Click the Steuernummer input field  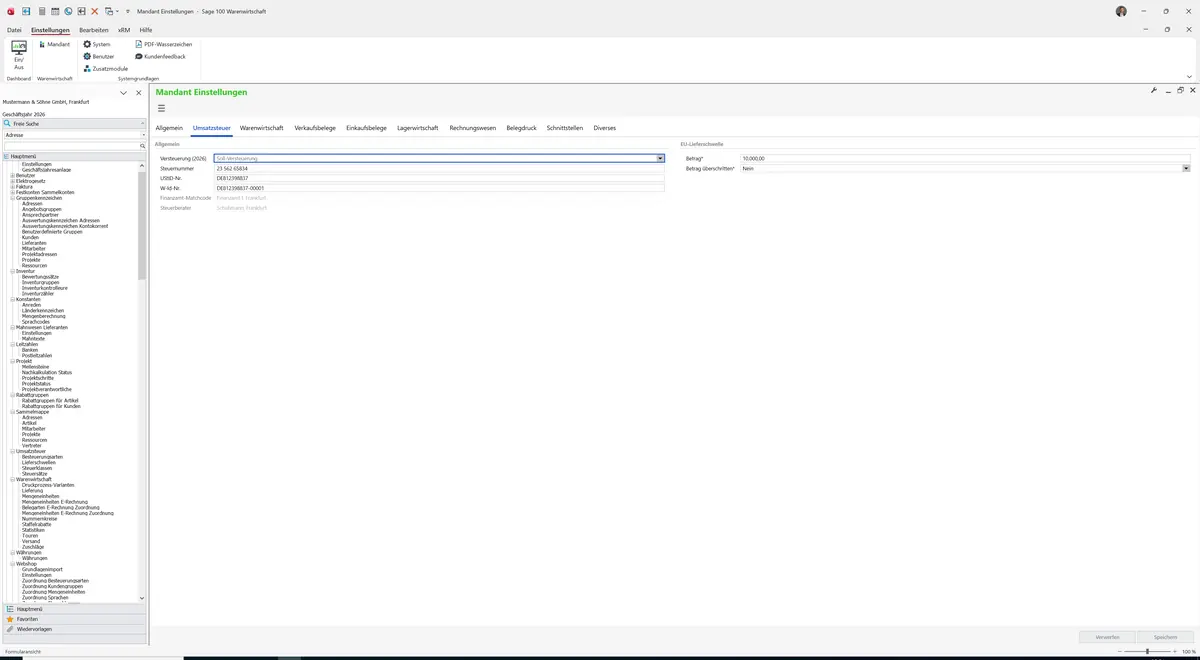coord(439,168)
